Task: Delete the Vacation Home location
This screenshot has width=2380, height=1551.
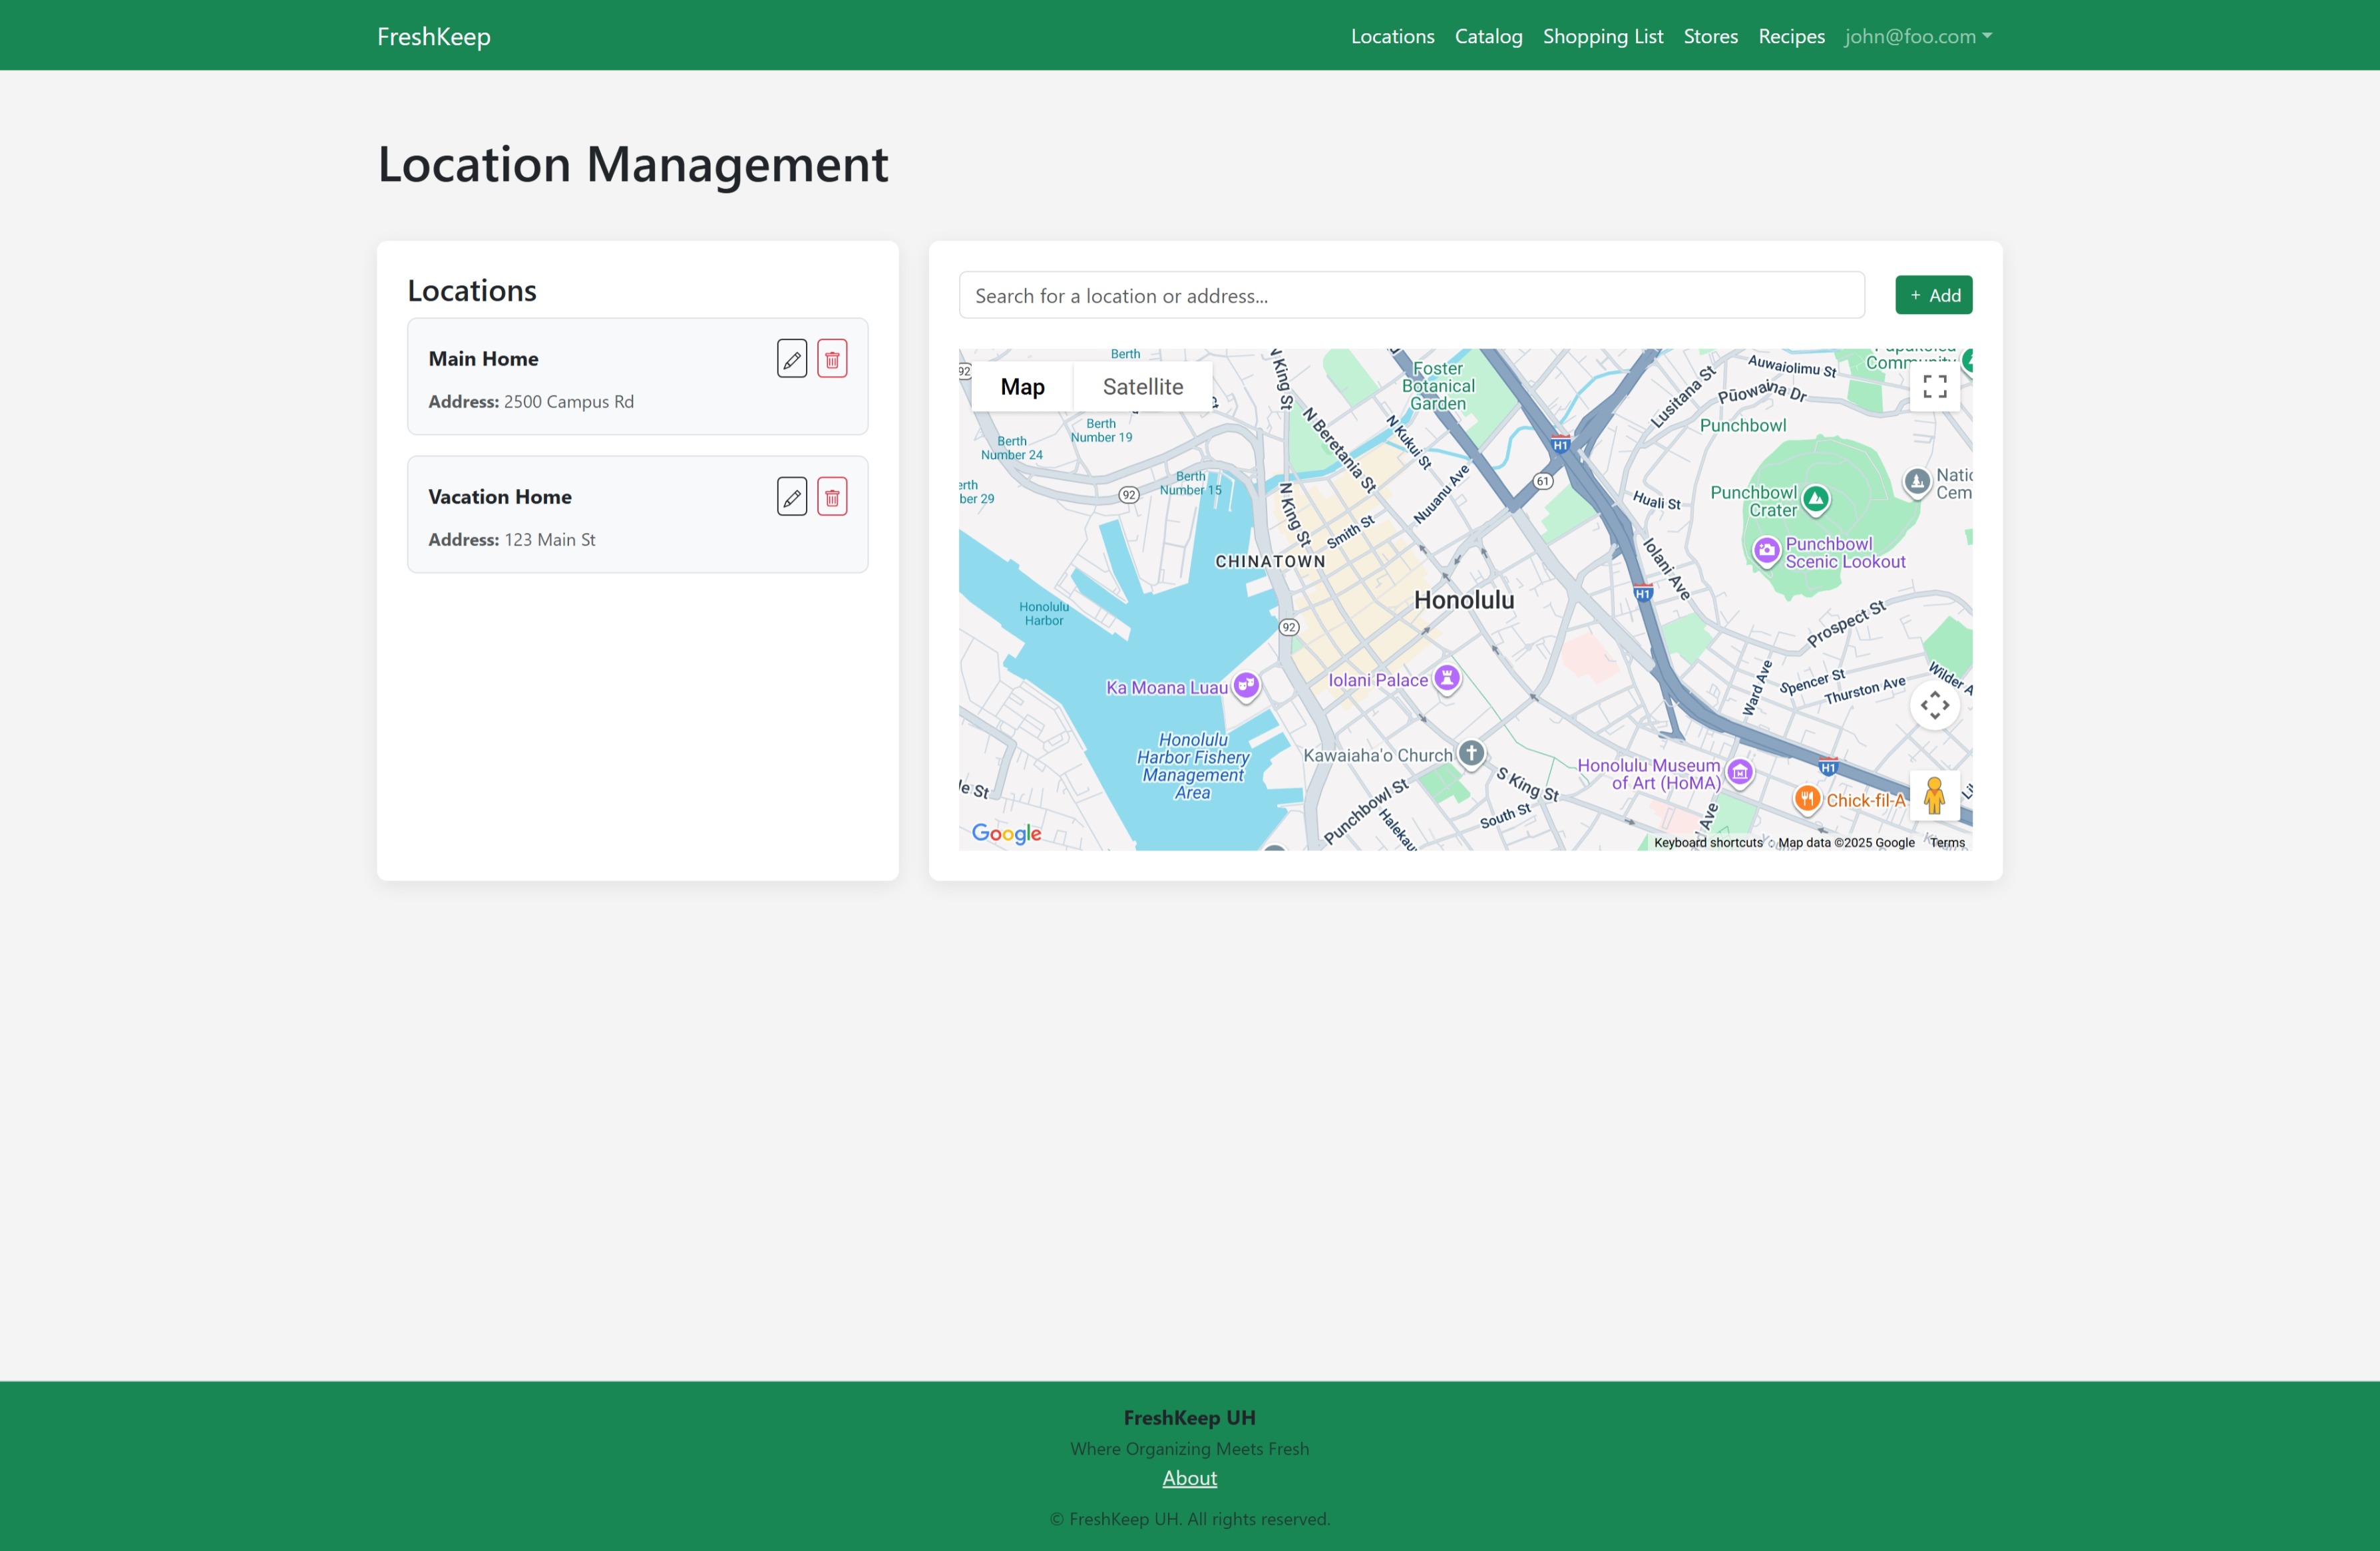Action: click(x=831, y=496)
